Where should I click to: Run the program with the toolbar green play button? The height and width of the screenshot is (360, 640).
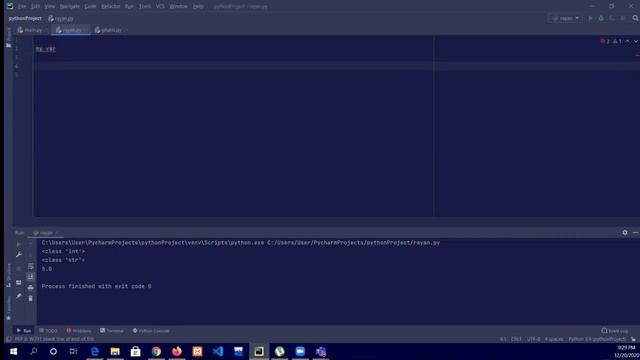coord(590,18)
